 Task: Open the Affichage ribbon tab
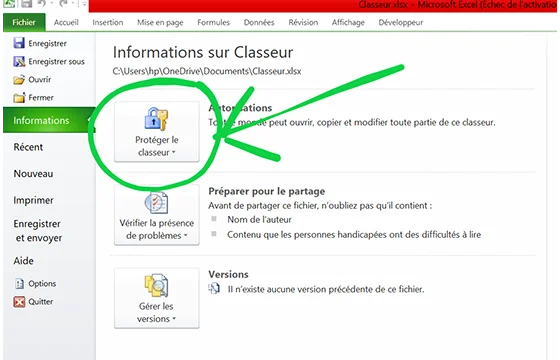coord(348,22)
